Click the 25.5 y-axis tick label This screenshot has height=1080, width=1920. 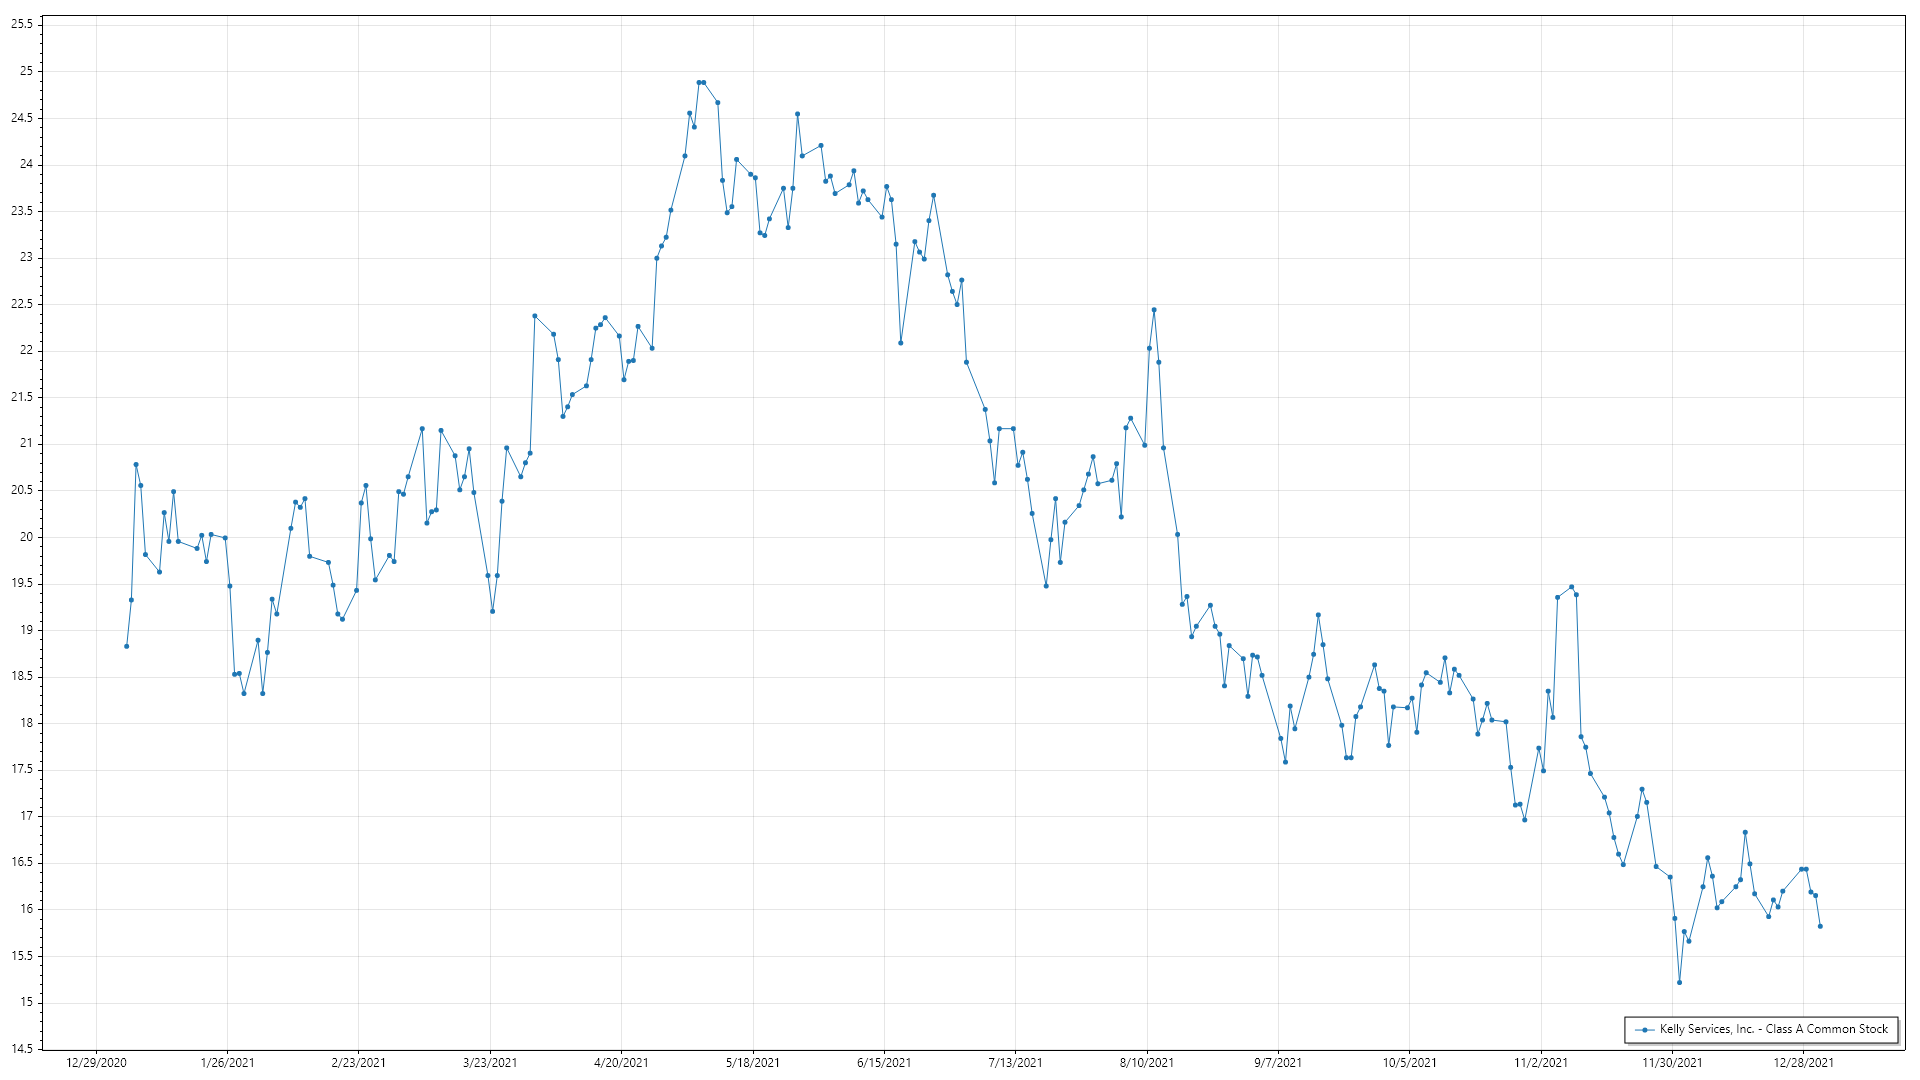21,24
